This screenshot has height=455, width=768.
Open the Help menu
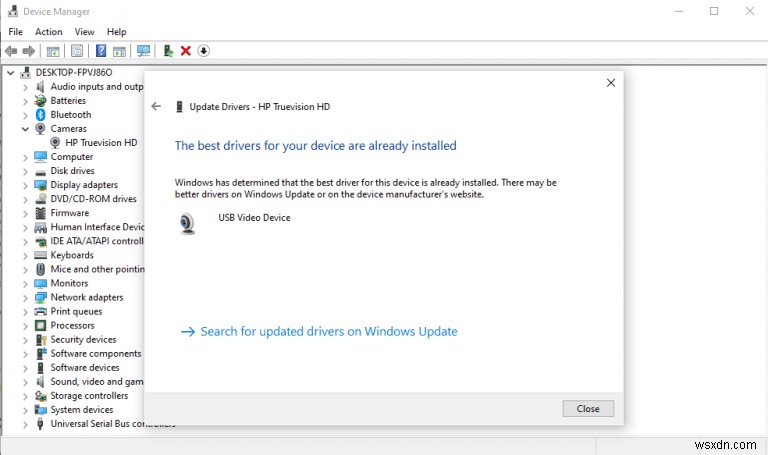[x=117, y=32]
